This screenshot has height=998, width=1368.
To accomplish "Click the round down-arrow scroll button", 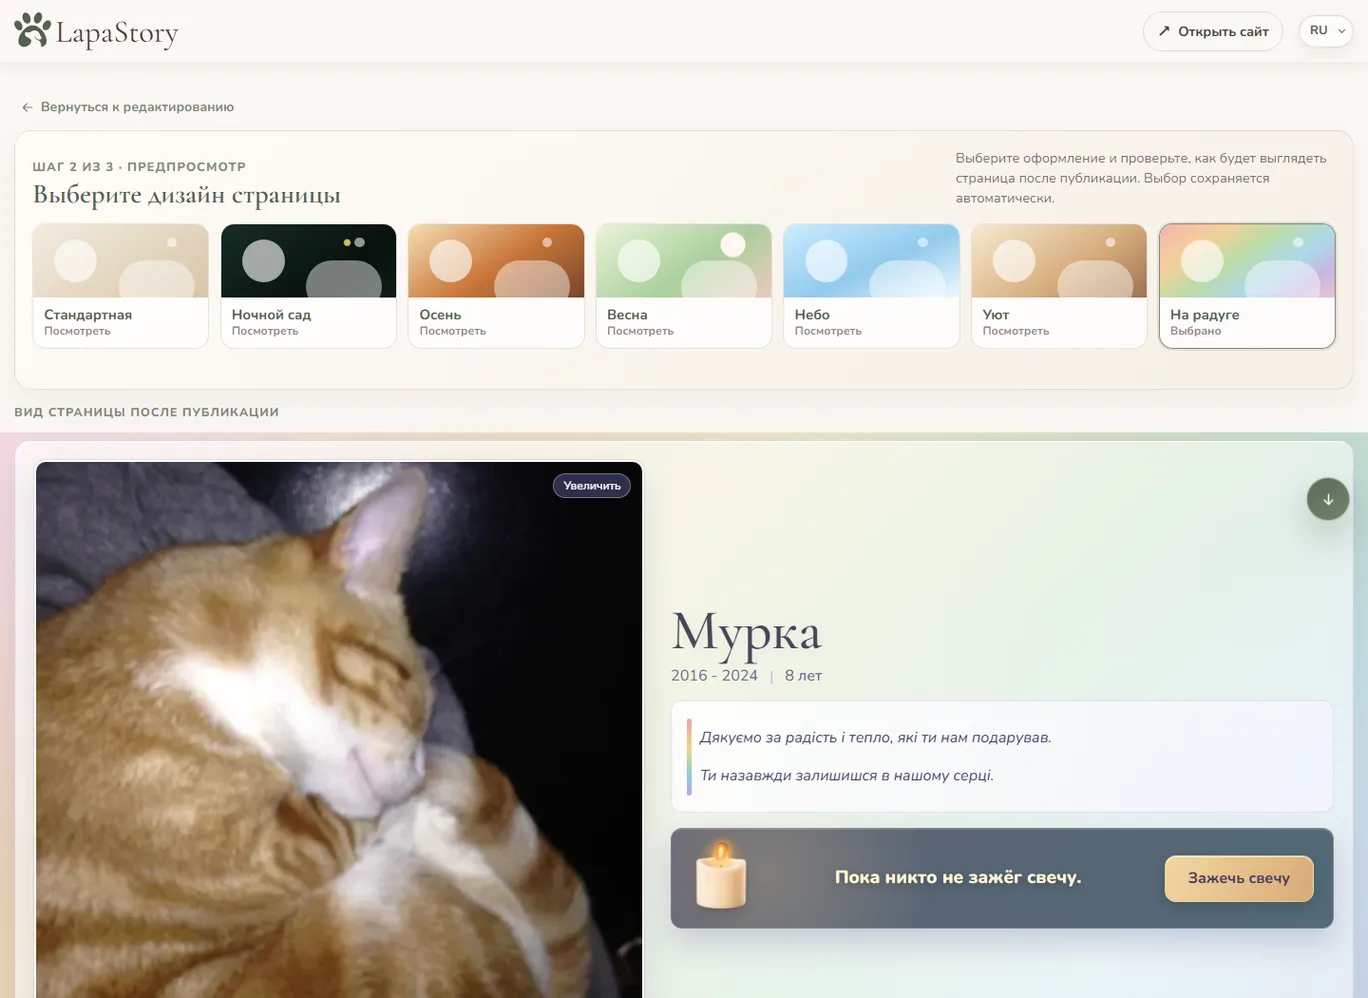I will pyautogui.click(x=1328, y=499).
